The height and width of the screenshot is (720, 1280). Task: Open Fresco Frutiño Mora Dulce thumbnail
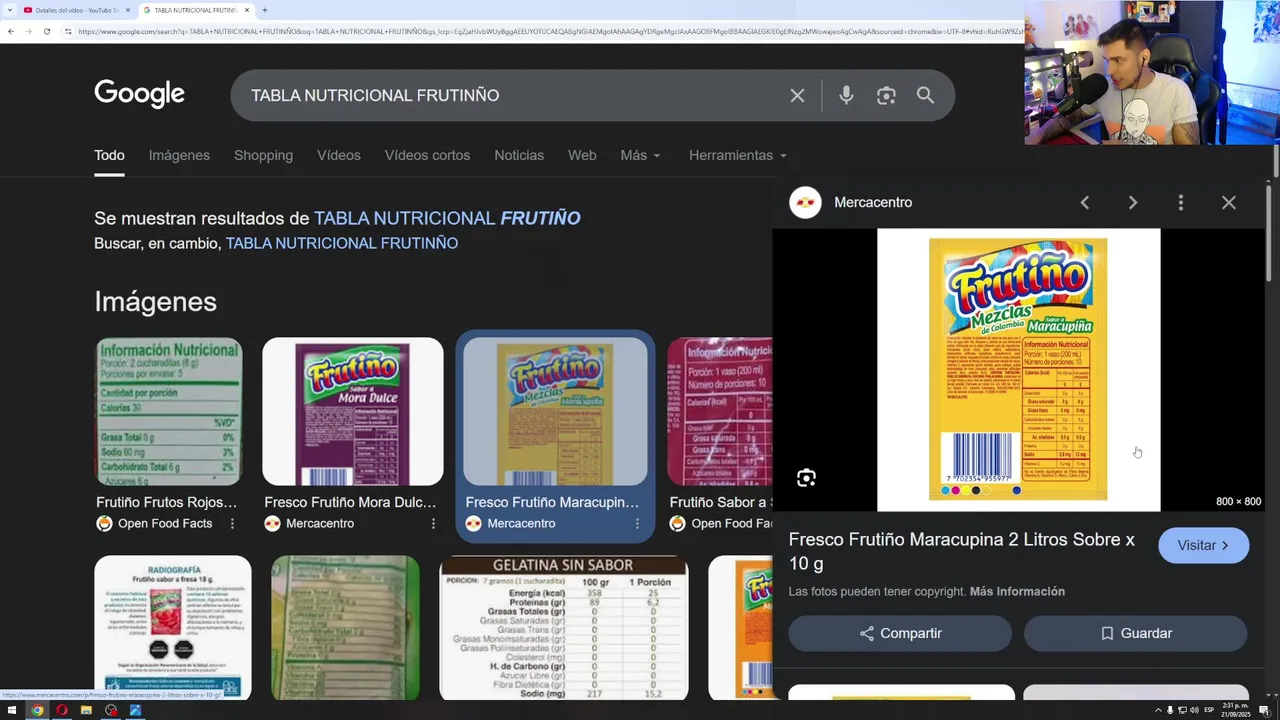pyautogui.click(x=353, y=411)
